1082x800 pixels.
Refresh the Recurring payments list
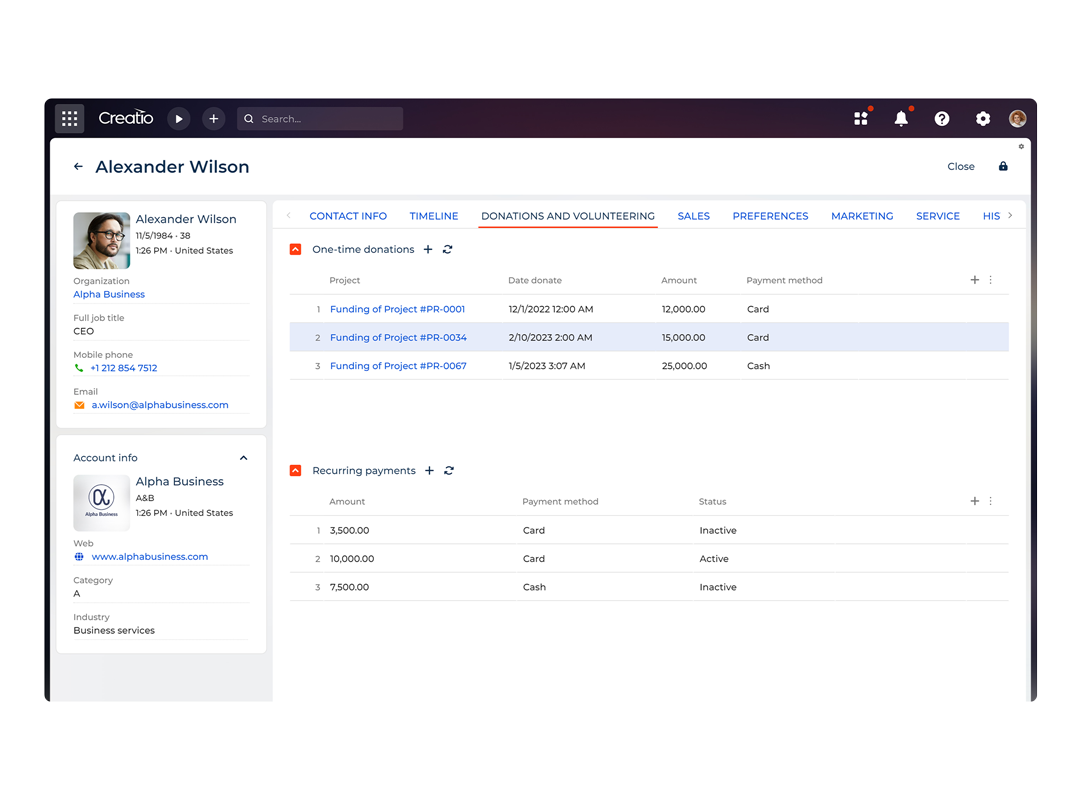click(448, 470)
